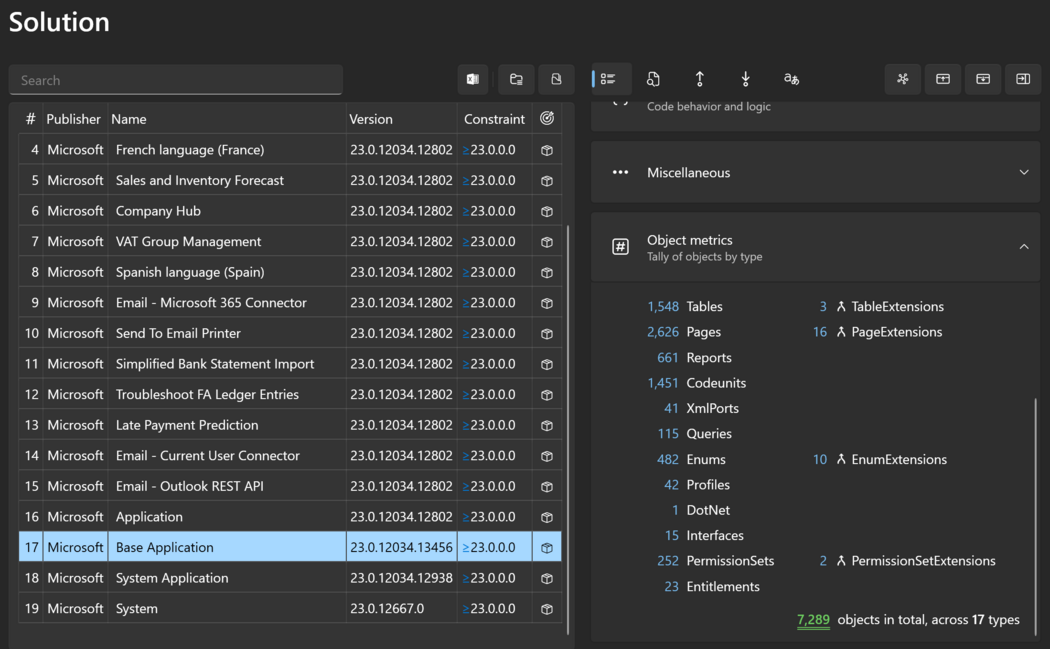Open the document search view tab
The width and height of the screenshot is (1050, 649).
[x=654, y=79]
